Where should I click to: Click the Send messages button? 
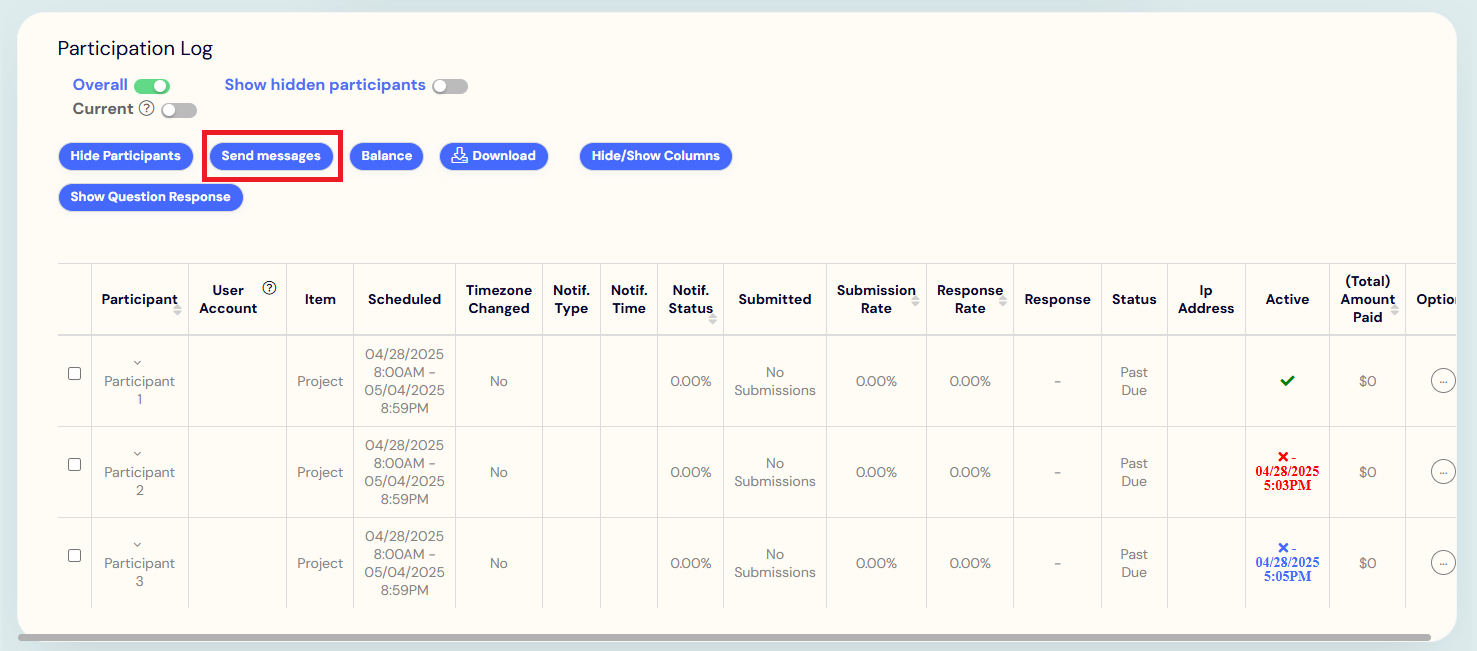click(271, 156)
